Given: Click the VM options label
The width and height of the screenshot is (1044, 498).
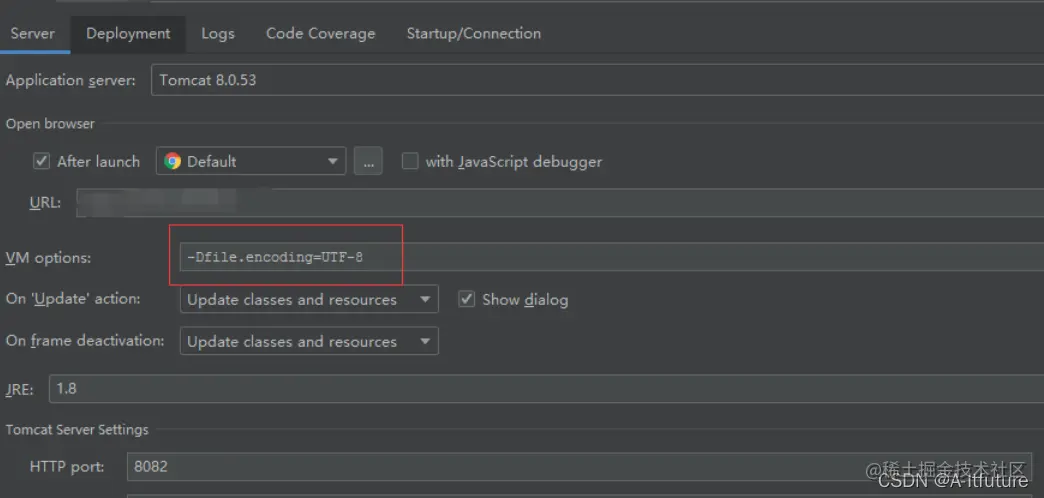Looking at the screenshot, I should [49, 258].
